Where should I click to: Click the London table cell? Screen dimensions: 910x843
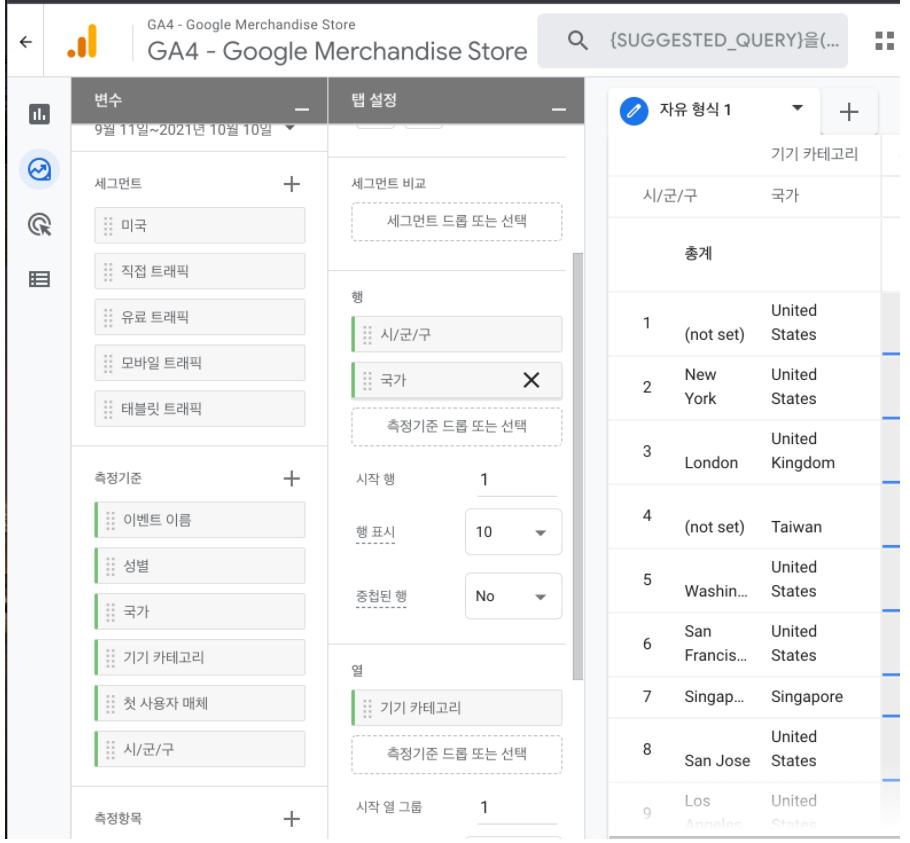coord(711,463)
